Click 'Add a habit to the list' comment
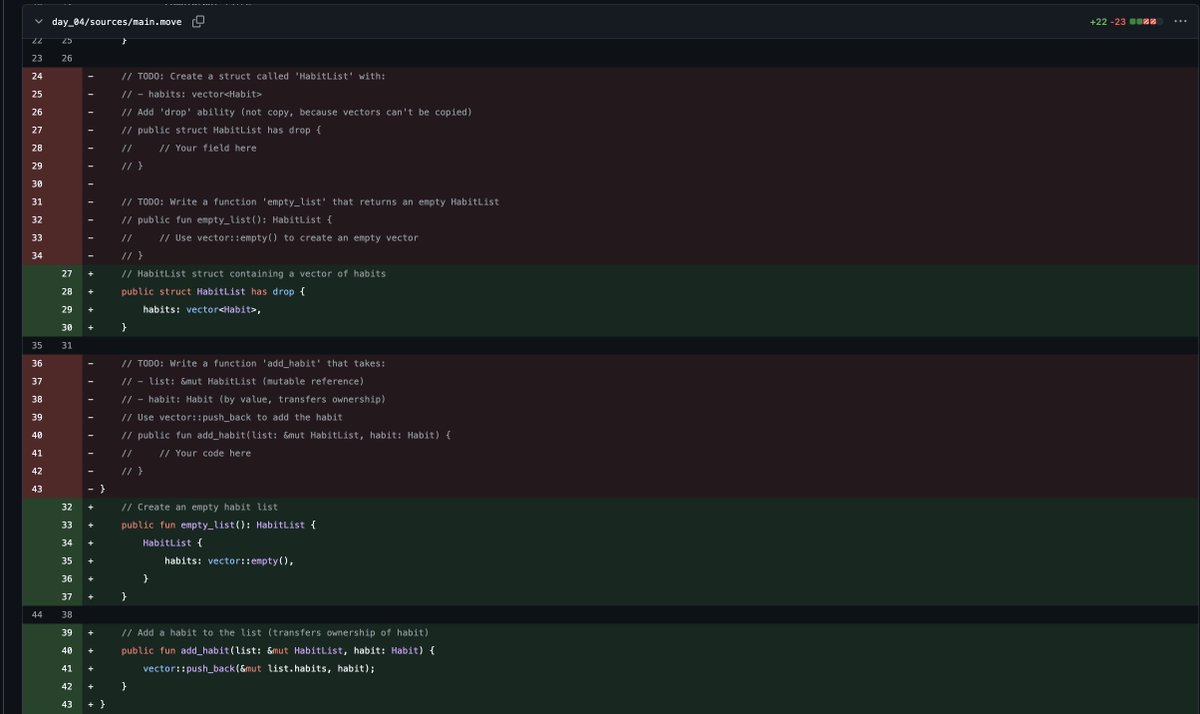This screenshot has width=1200, height=714. tap(275, 634)
